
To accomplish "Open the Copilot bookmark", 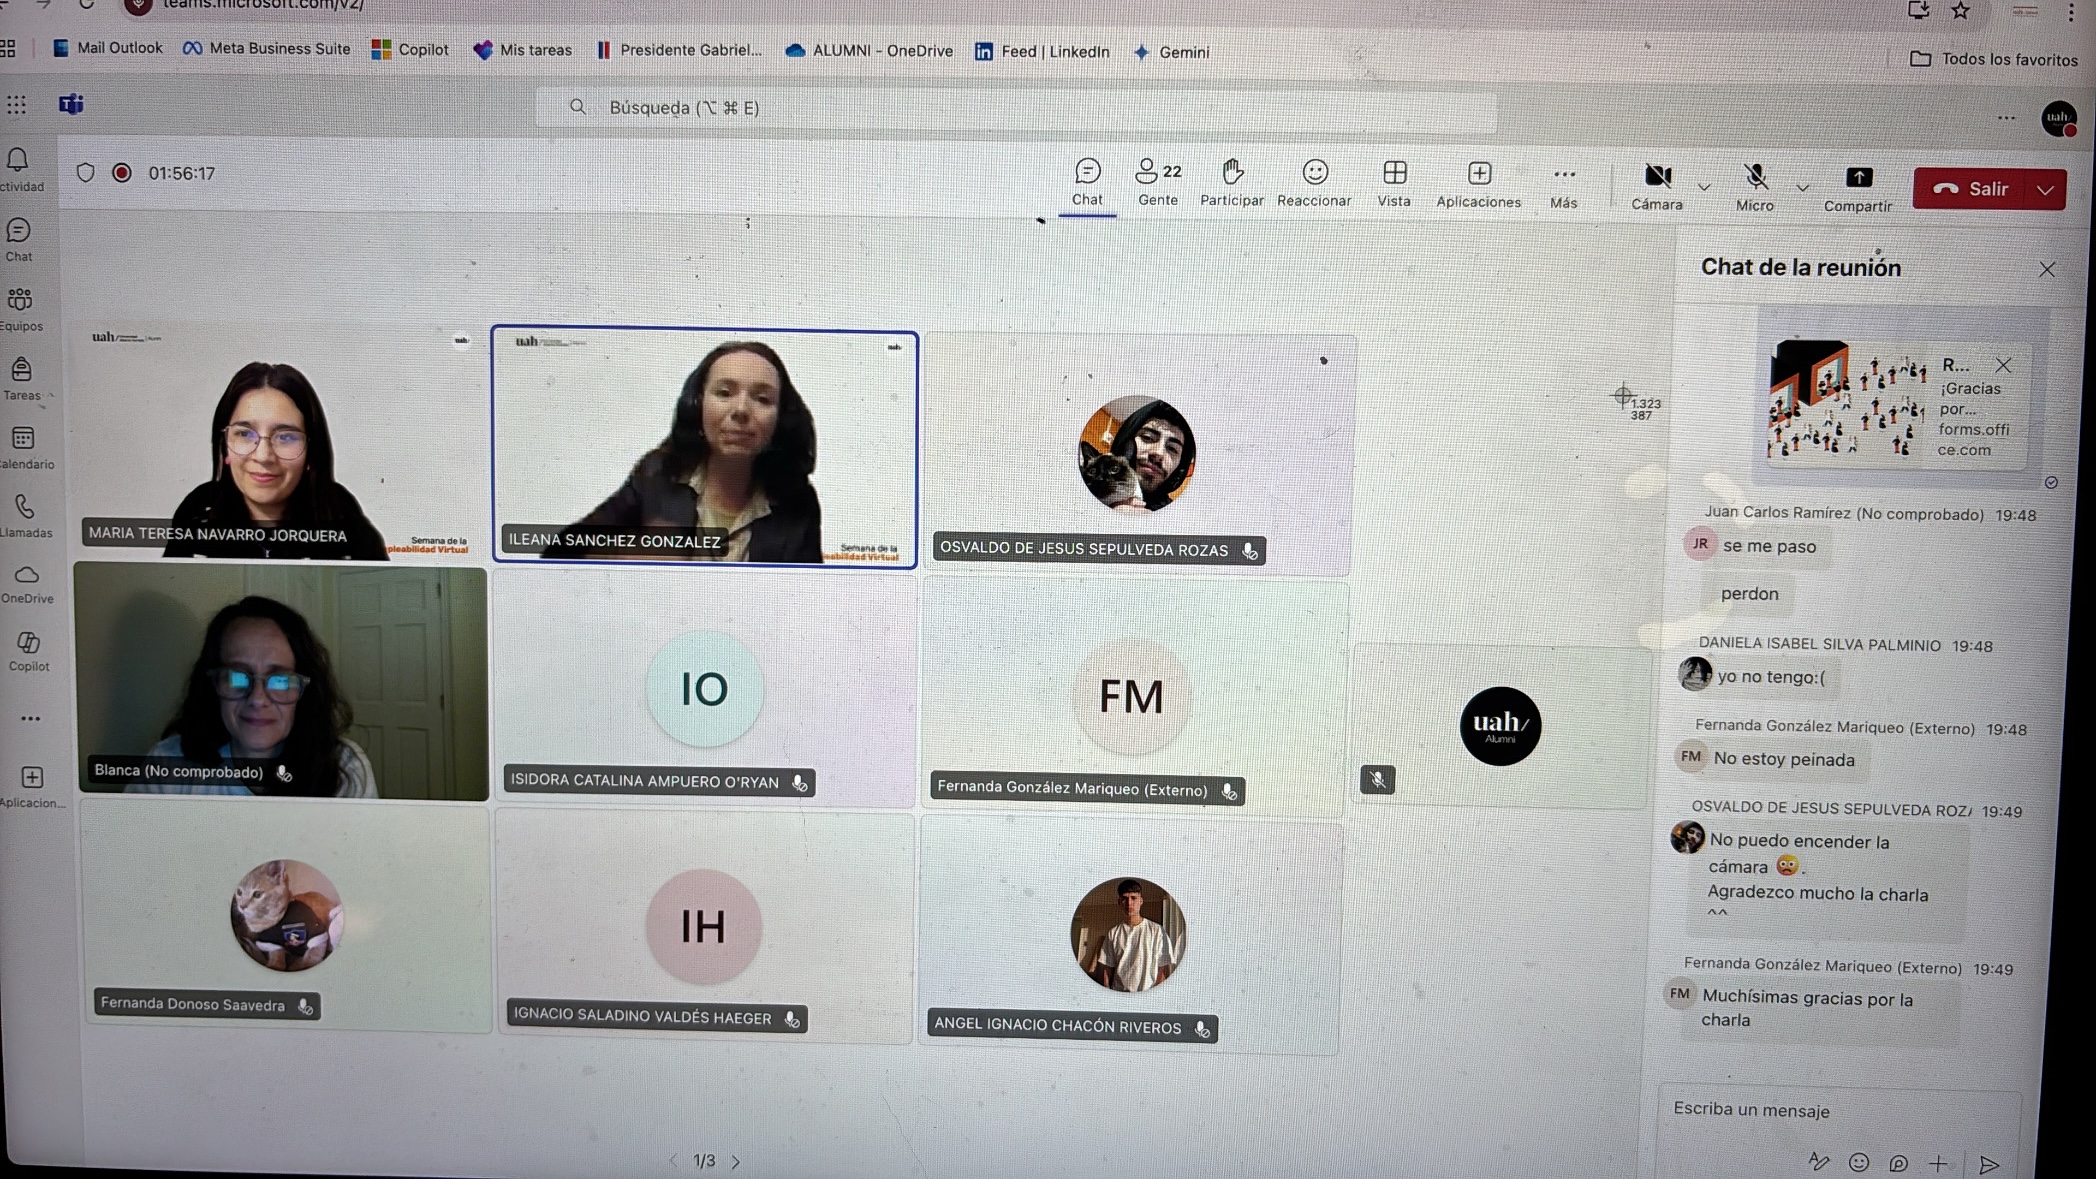I will coord(410,50).
